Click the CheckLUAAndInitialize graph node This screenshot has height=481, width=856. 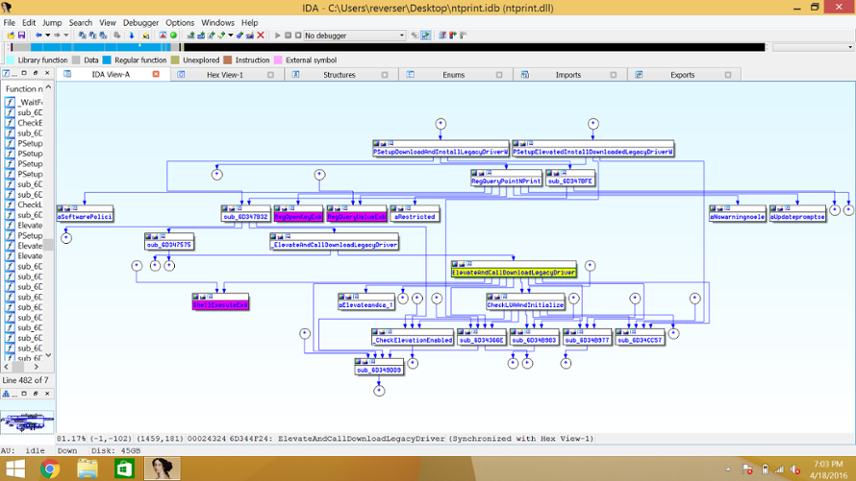pos(525,305)
